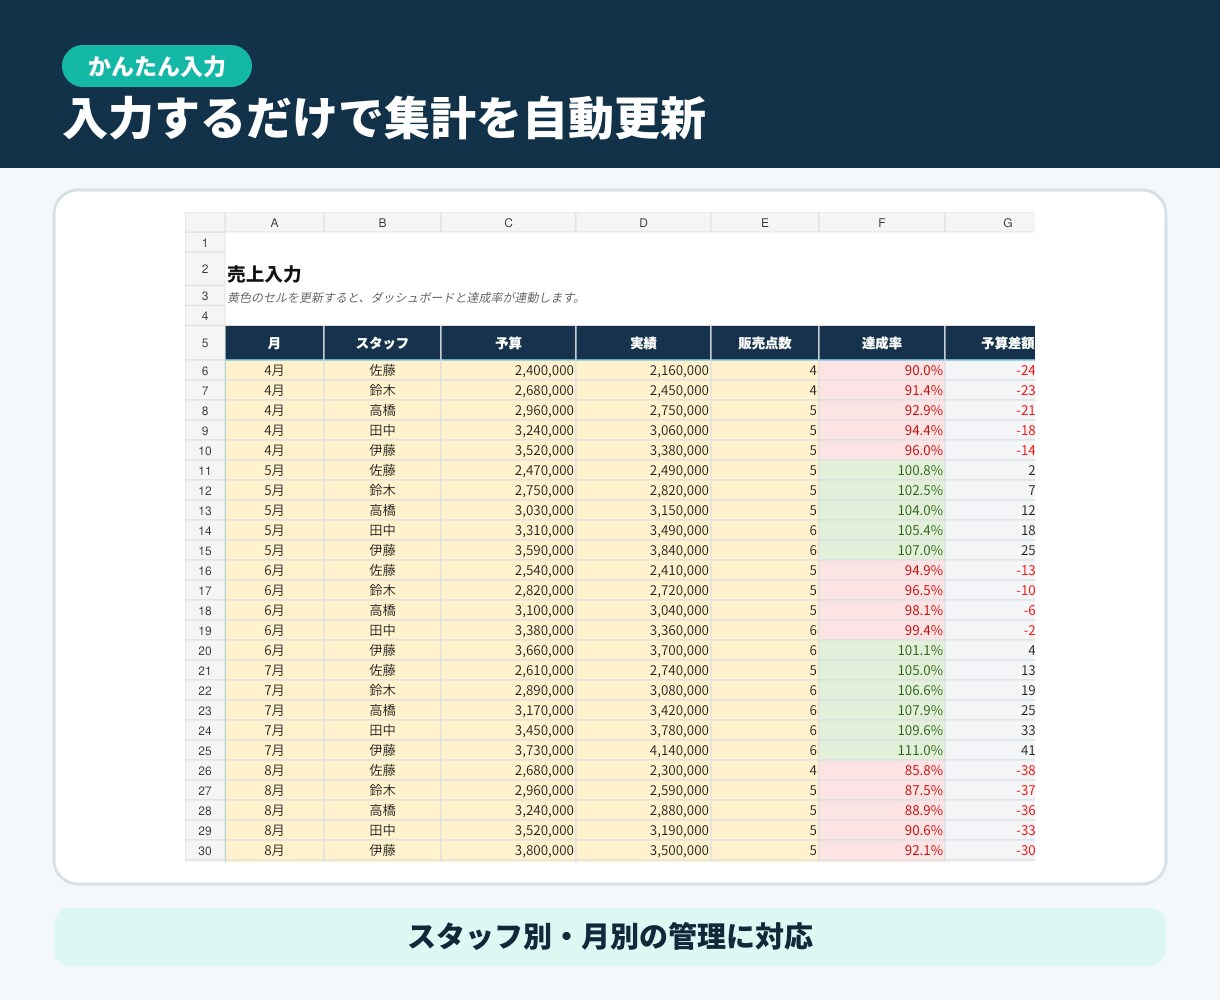Select achievement rate 101.1%
The width and height of the screenshot is (1220, 1000).
pos(882,650)
